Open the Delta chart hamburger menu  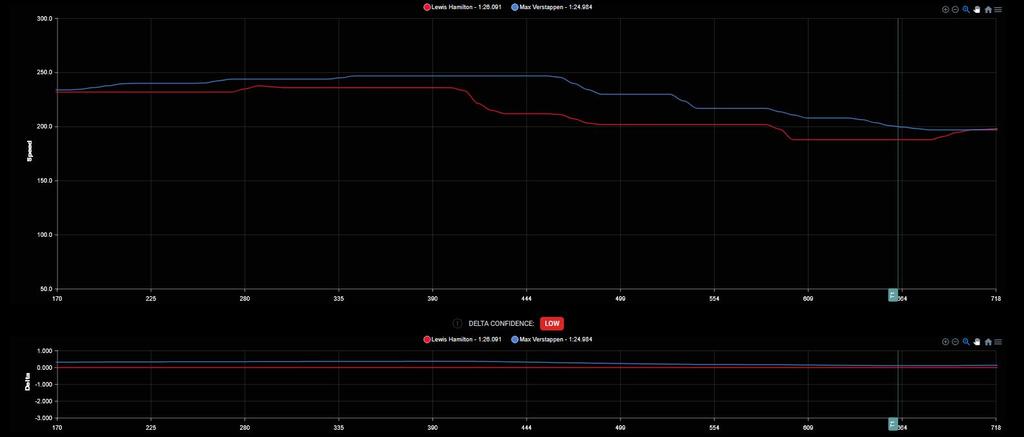point(999,342)
